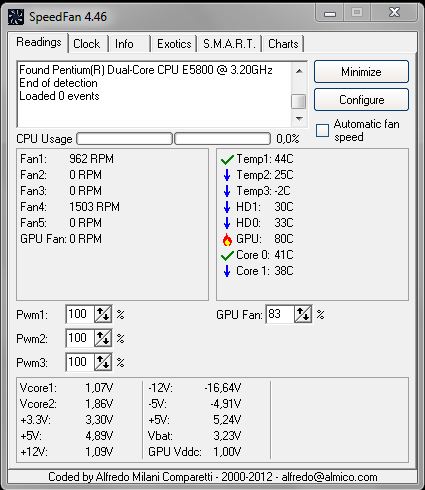Click the blue down arrow beside HD0
This screenshot has width=425, height=490.
point(227,223)
